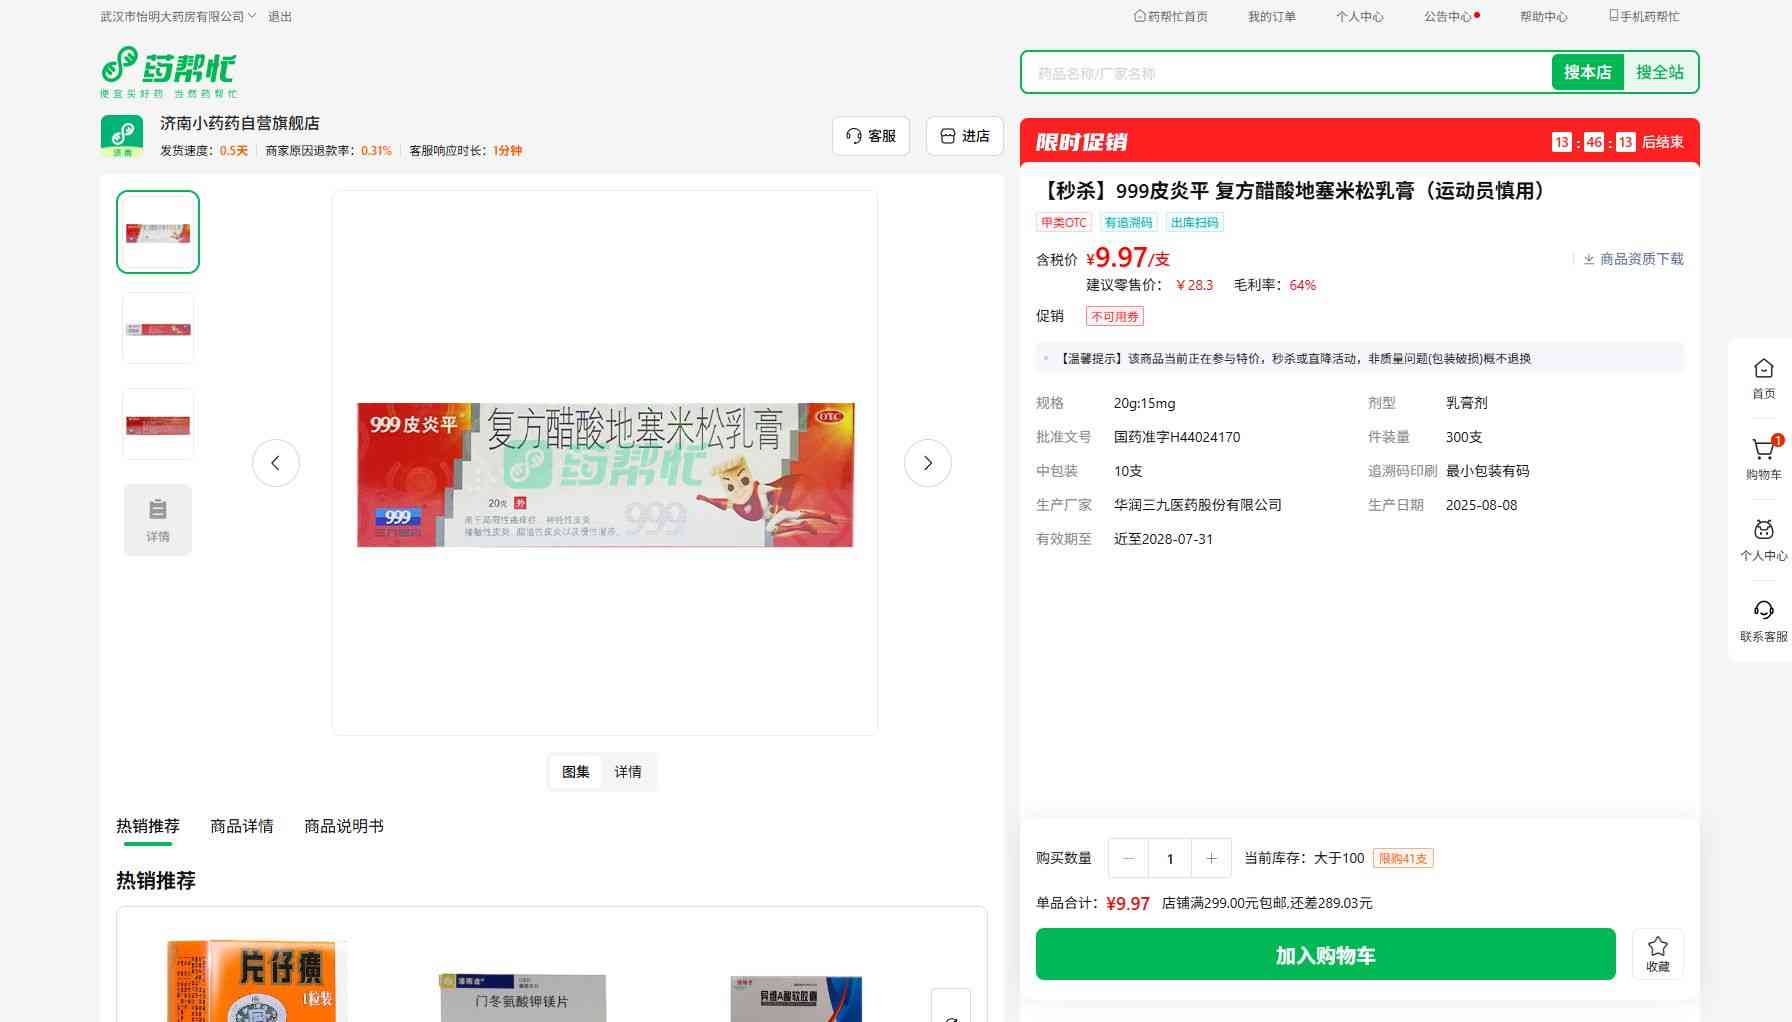
Task: Click the shopping cart icon in sidebar
Action: pyautogui.click(x=1763, y=451)
